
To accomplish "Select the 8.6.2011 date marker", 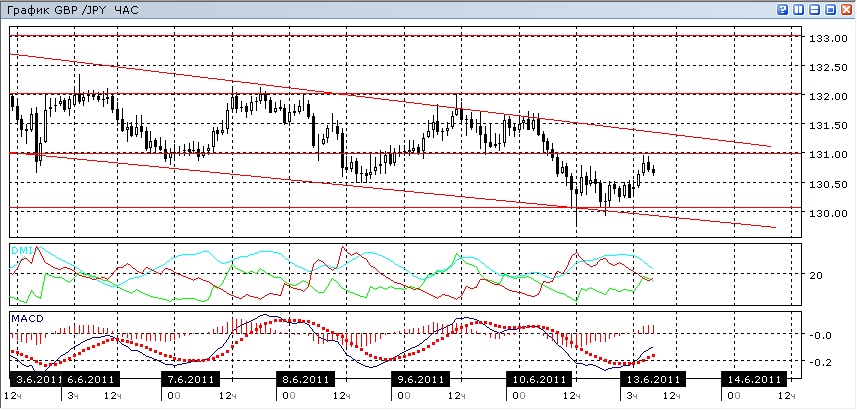I will coord(305,379).
